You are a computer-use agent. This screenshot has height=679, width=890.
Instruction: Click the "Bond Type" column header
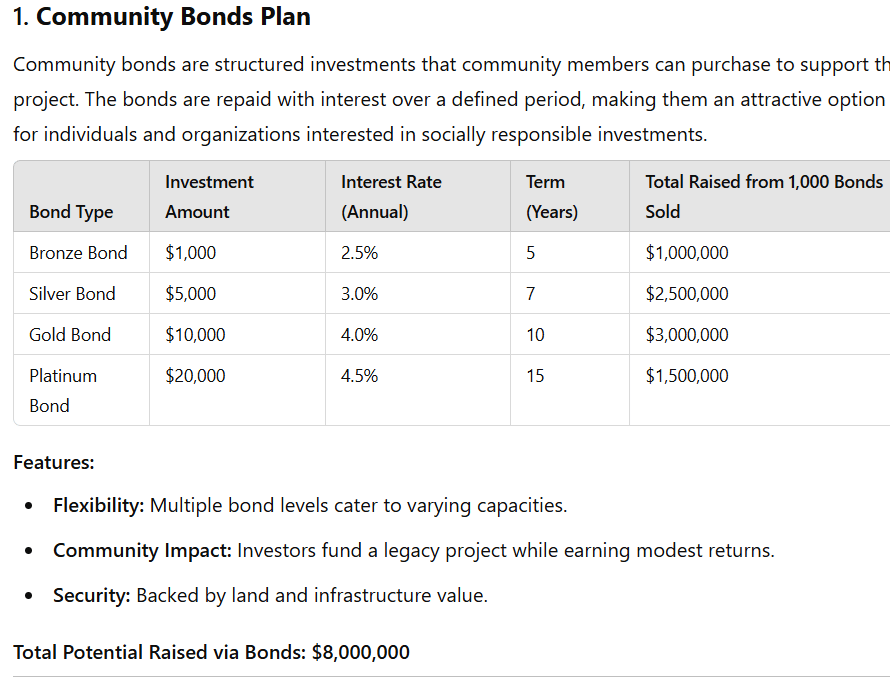pos(71,212)
